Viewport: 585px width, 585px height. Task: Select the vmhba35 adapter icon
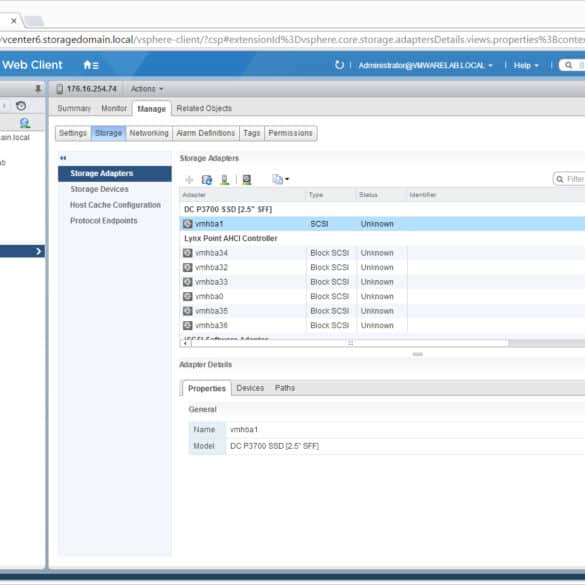coord(187,311)
